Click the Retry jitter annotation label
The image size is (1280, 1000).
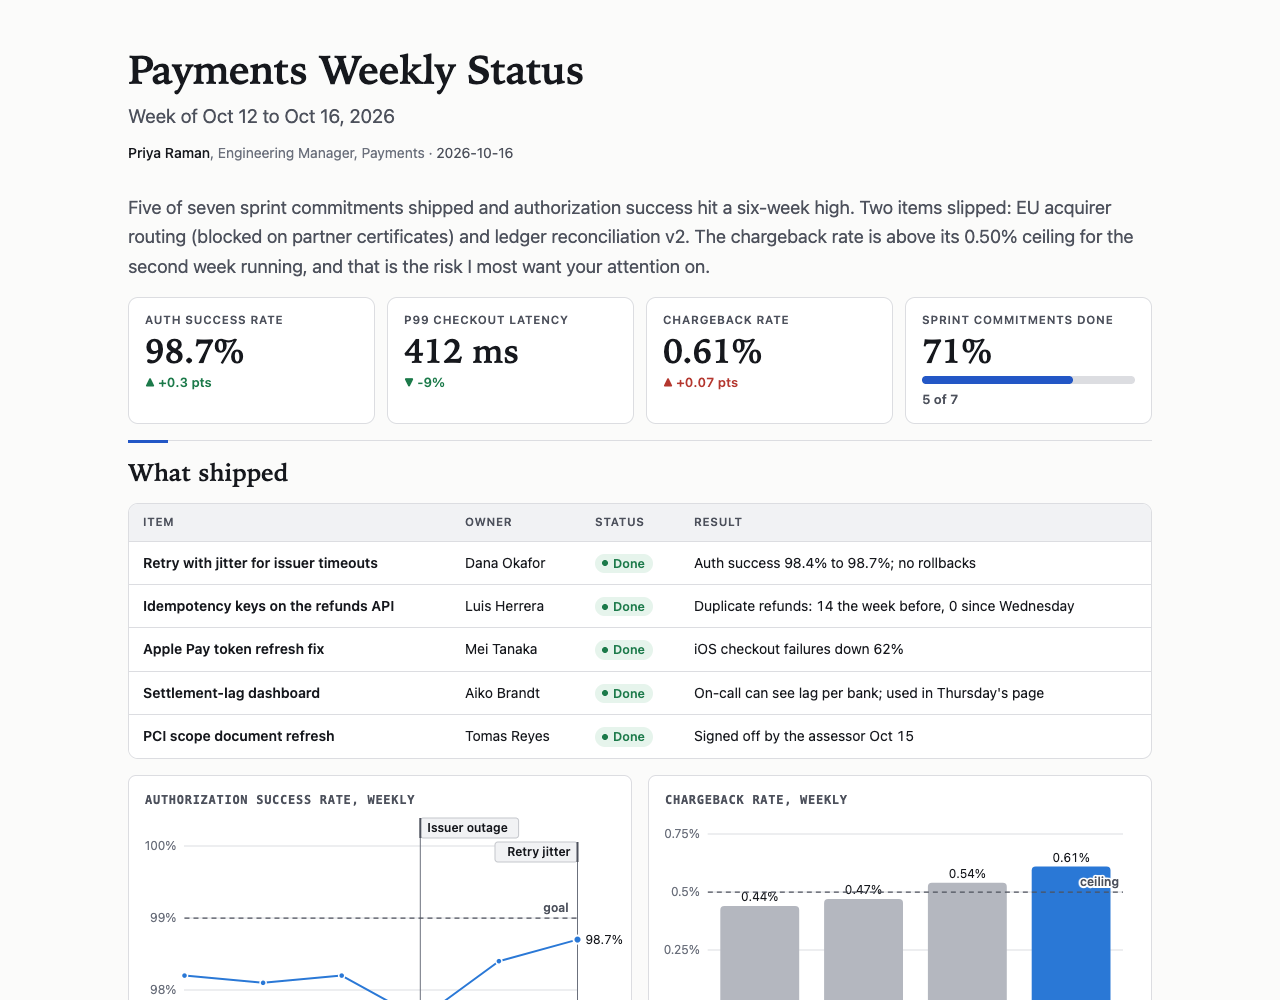[x=537, y=852]
